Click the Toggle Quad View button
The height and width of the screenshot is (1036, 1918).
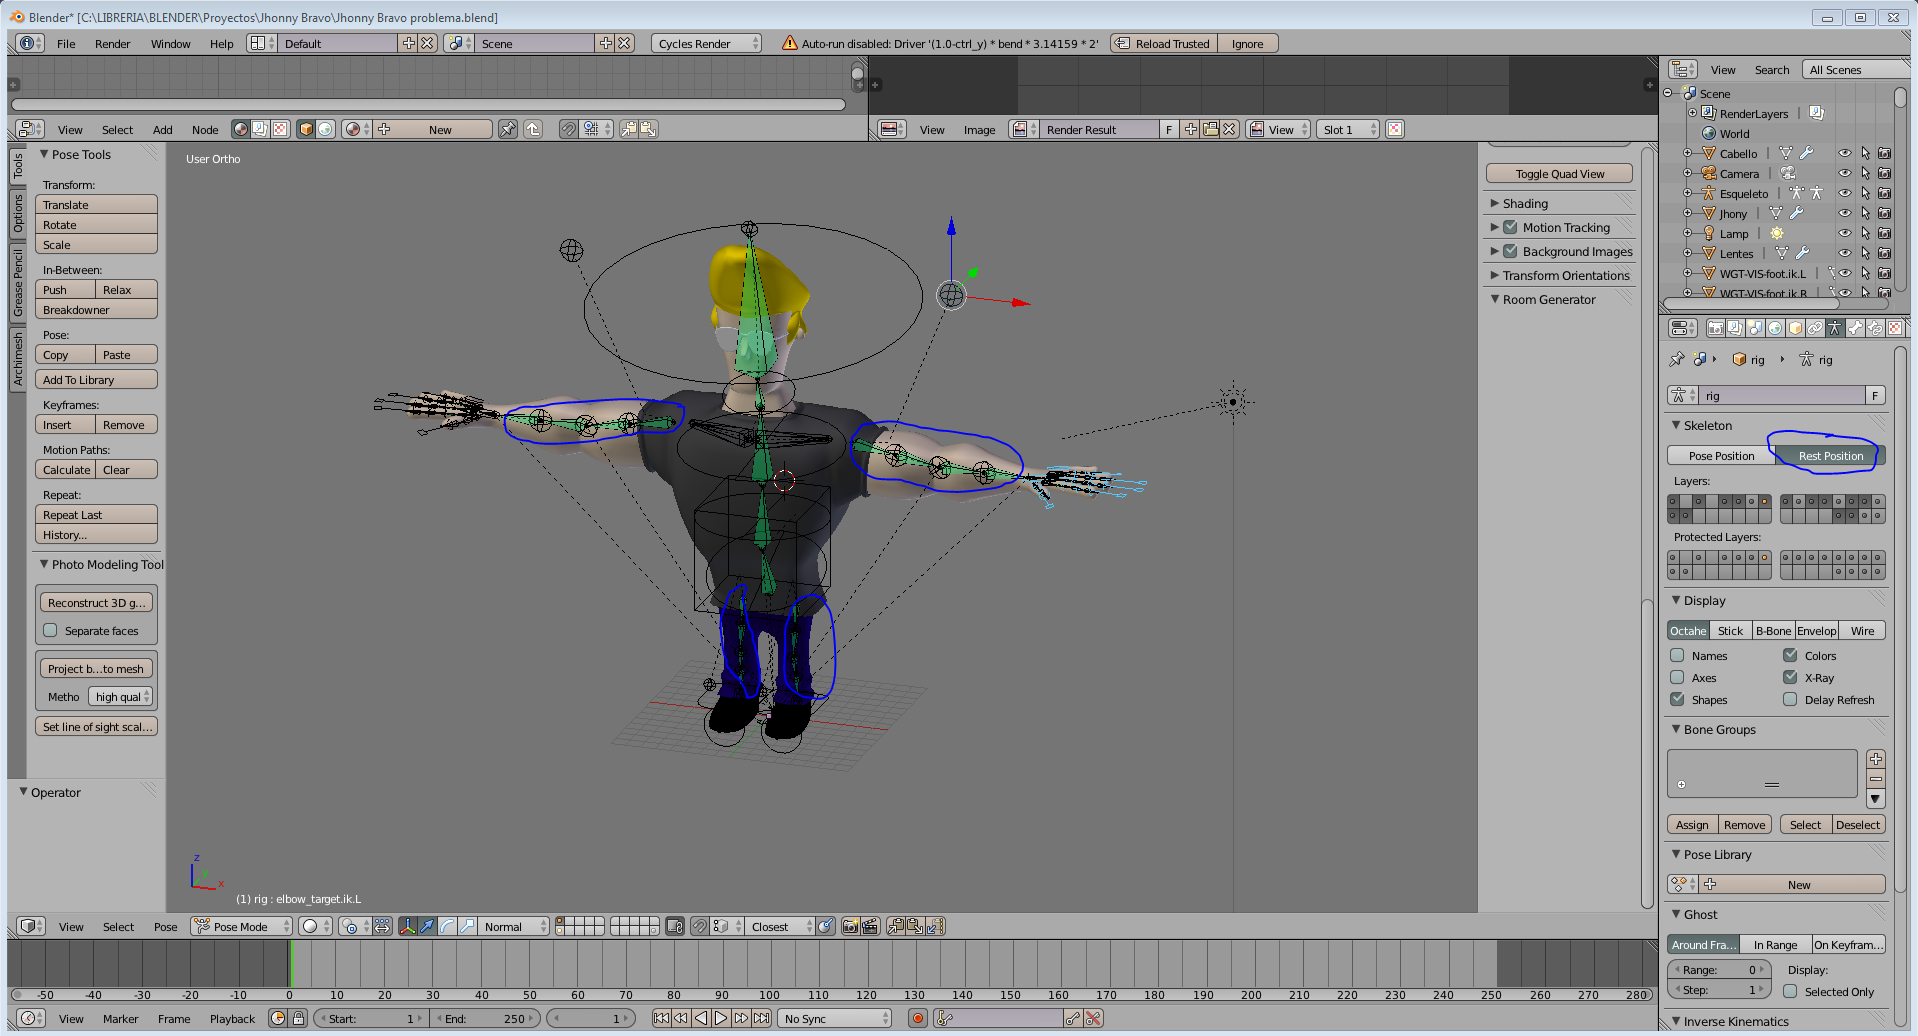[1559, 173]
